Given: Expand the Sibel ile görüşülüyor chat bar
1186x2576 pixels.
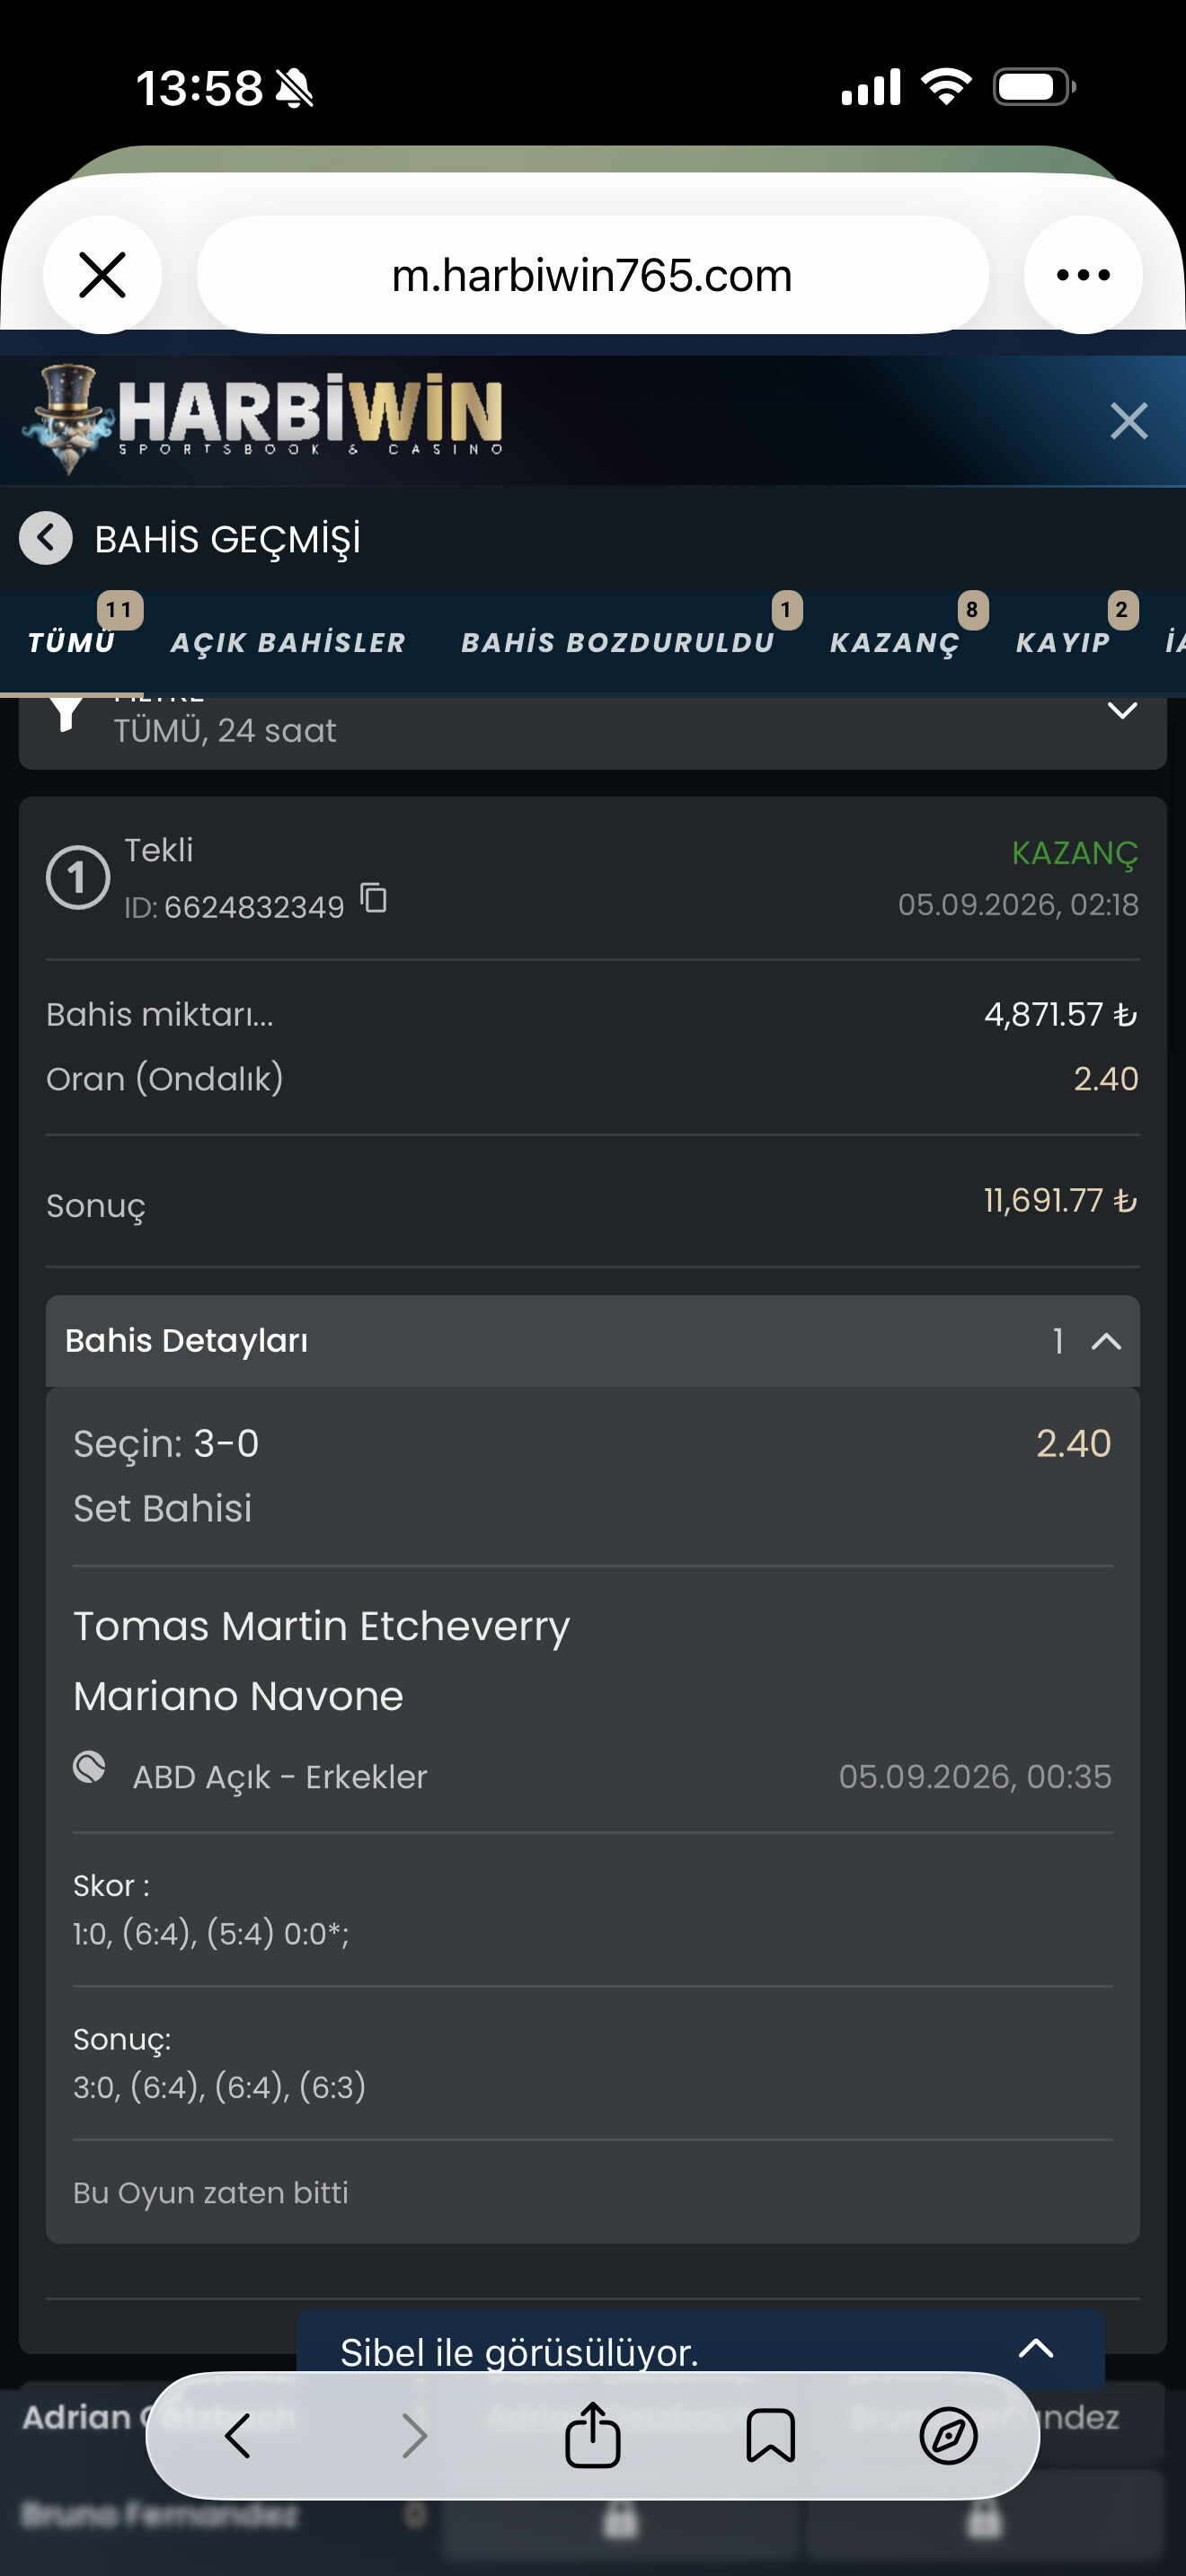Looking at the screenshot, I should (1036, 2348).
